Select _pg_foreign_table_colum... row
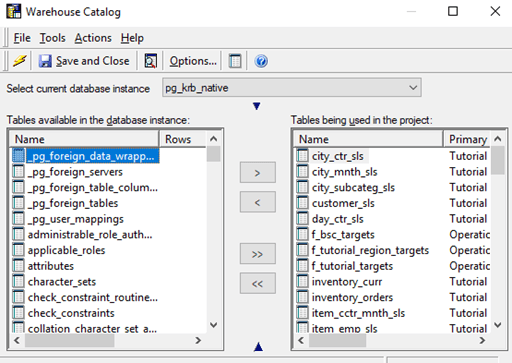The image size is (512, 363). [85, 187]
